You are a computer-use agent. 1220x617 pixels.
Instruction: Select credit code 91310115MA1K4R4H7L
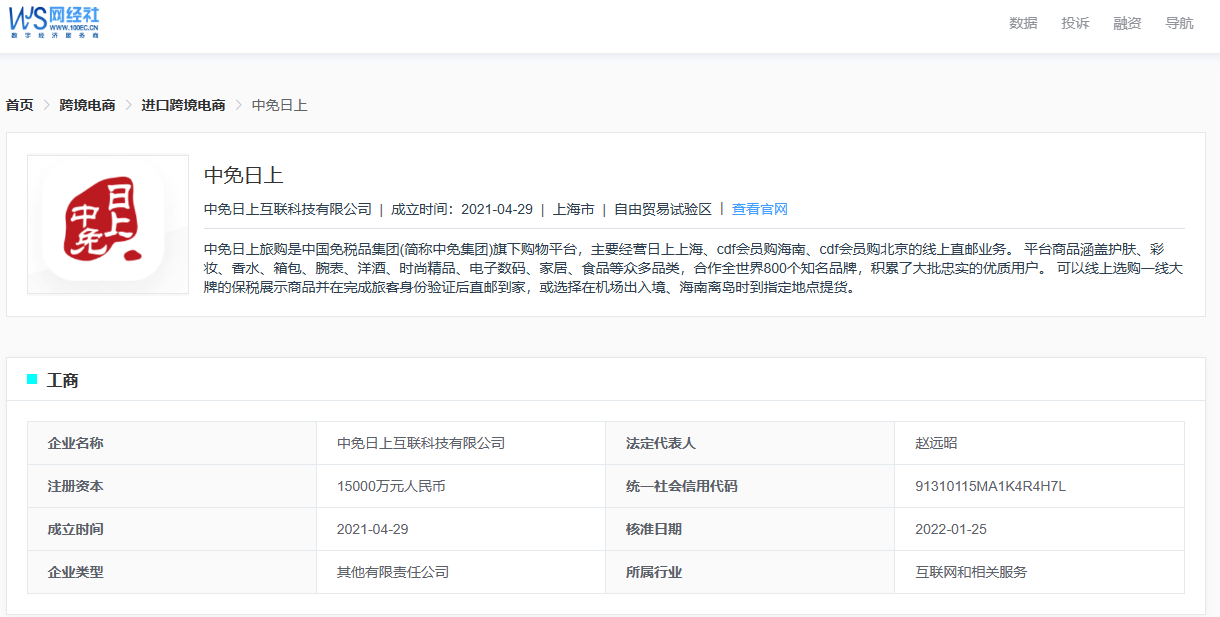click(x=1039, y=486)
